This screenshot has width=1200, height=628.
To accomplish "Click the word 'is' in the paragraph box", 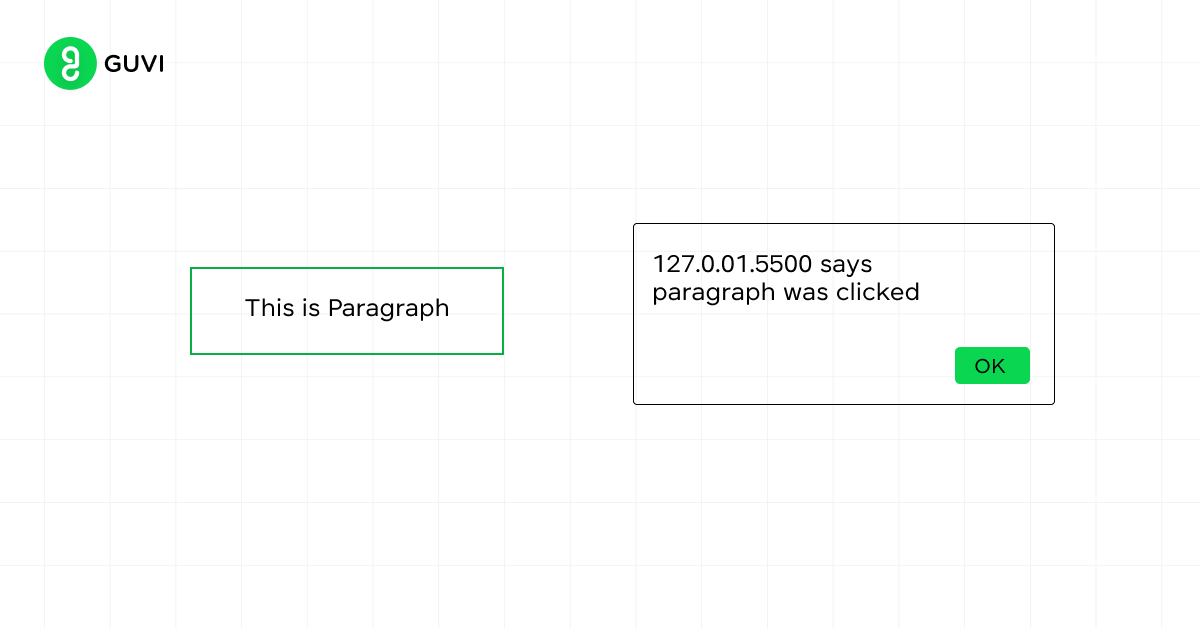I will (311, 308).
